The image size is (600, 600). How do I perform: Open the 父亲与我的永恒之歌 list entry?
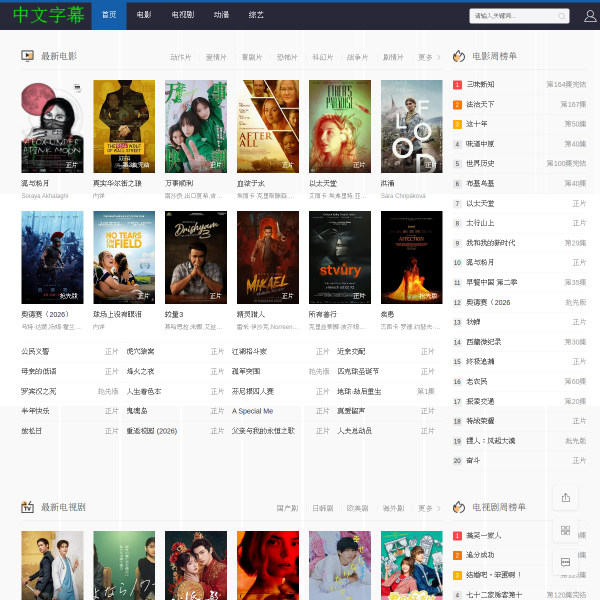click(263, 431)
